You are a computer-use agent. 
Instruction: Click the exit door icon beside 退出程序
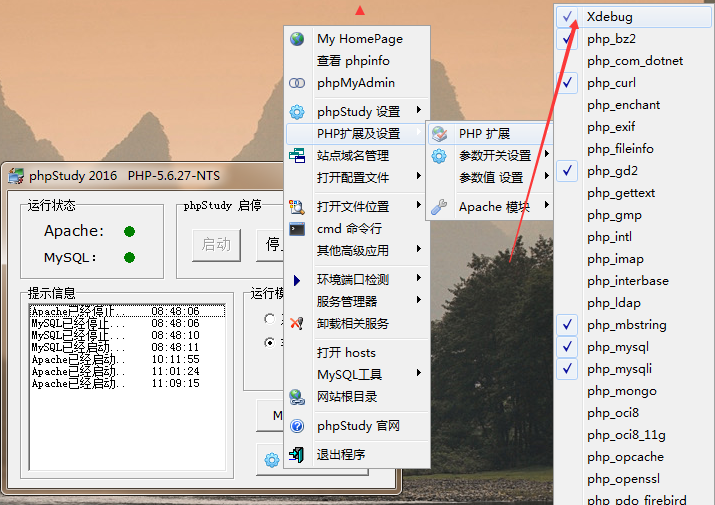click(297, 455)
